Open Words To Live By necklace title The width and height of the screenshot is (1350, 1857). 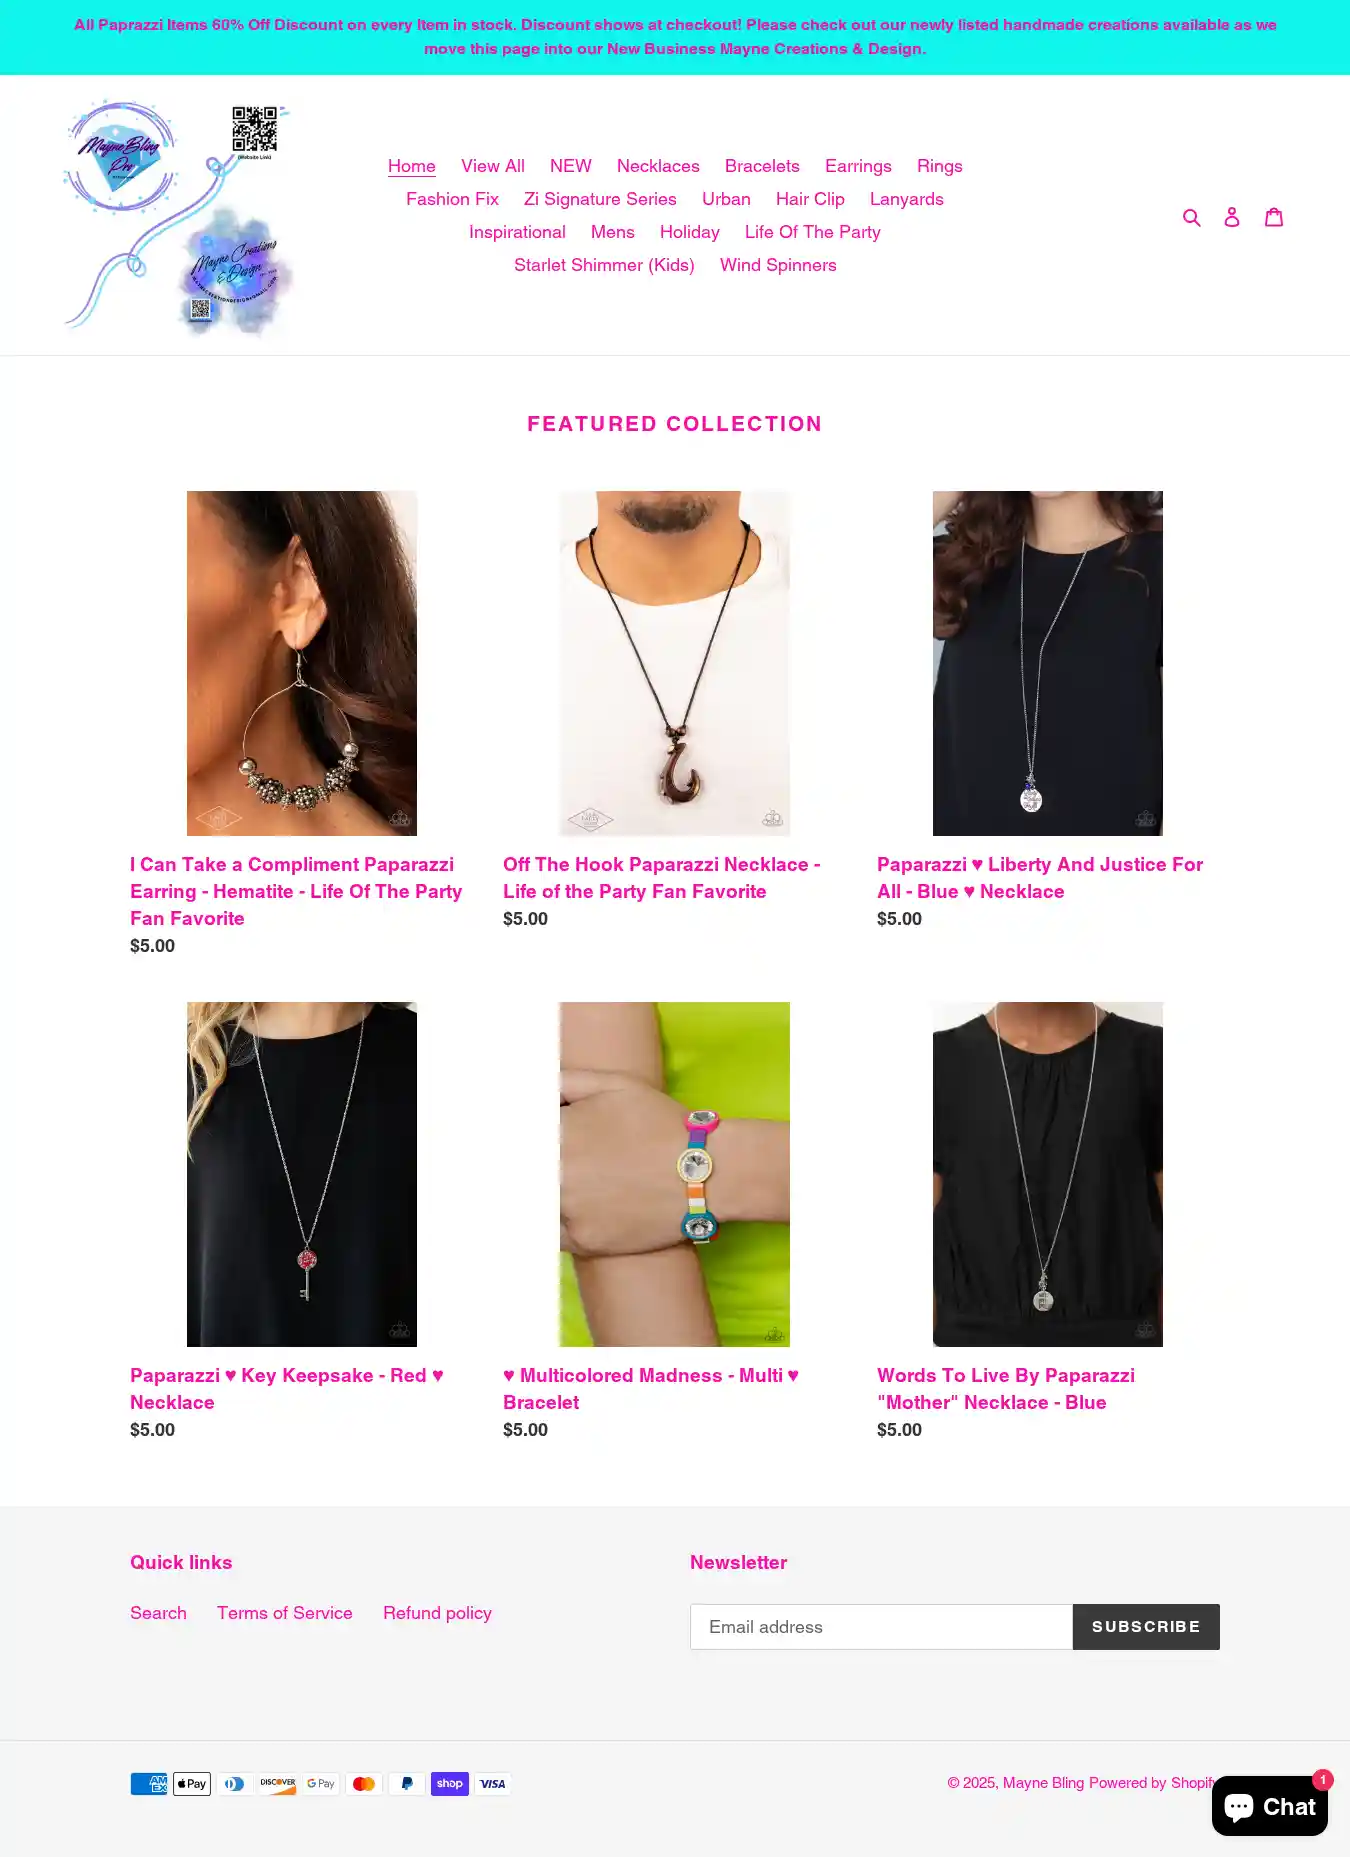click(x=1006, y=1388)
